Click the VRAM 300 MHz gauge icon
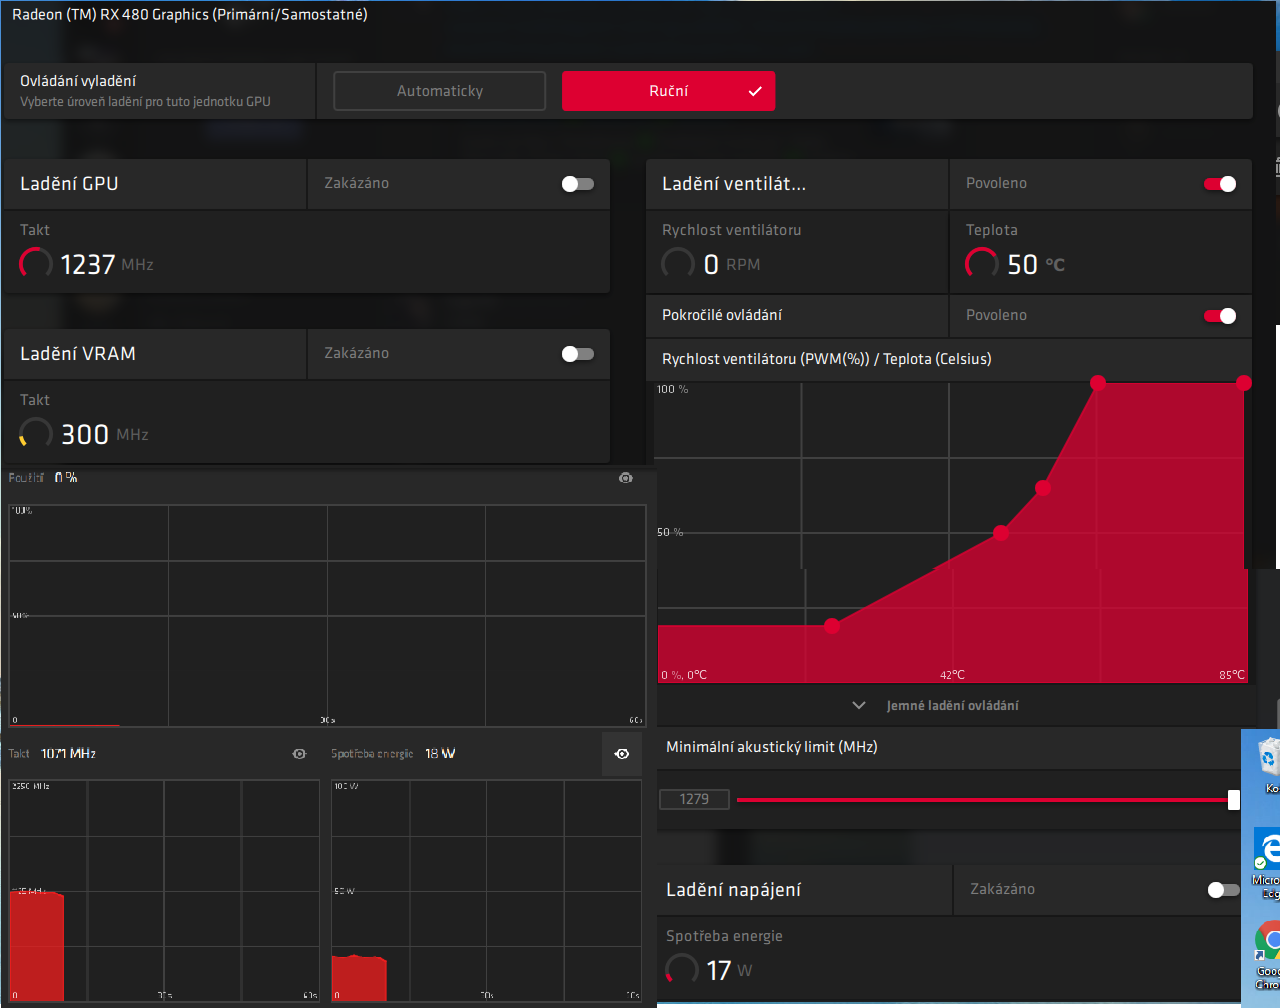This screenshot has height=1008, width=1280. click(x=36, y=434)
